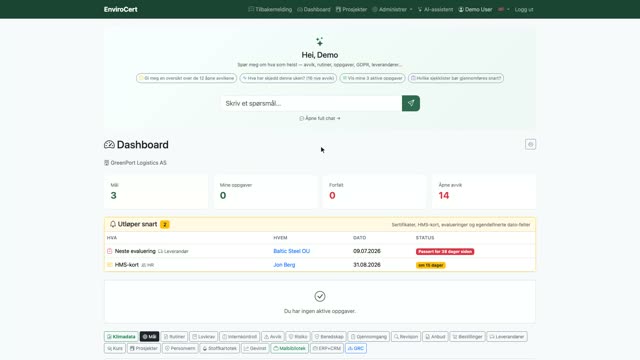Click Logg ut

(x=524, y=9)
